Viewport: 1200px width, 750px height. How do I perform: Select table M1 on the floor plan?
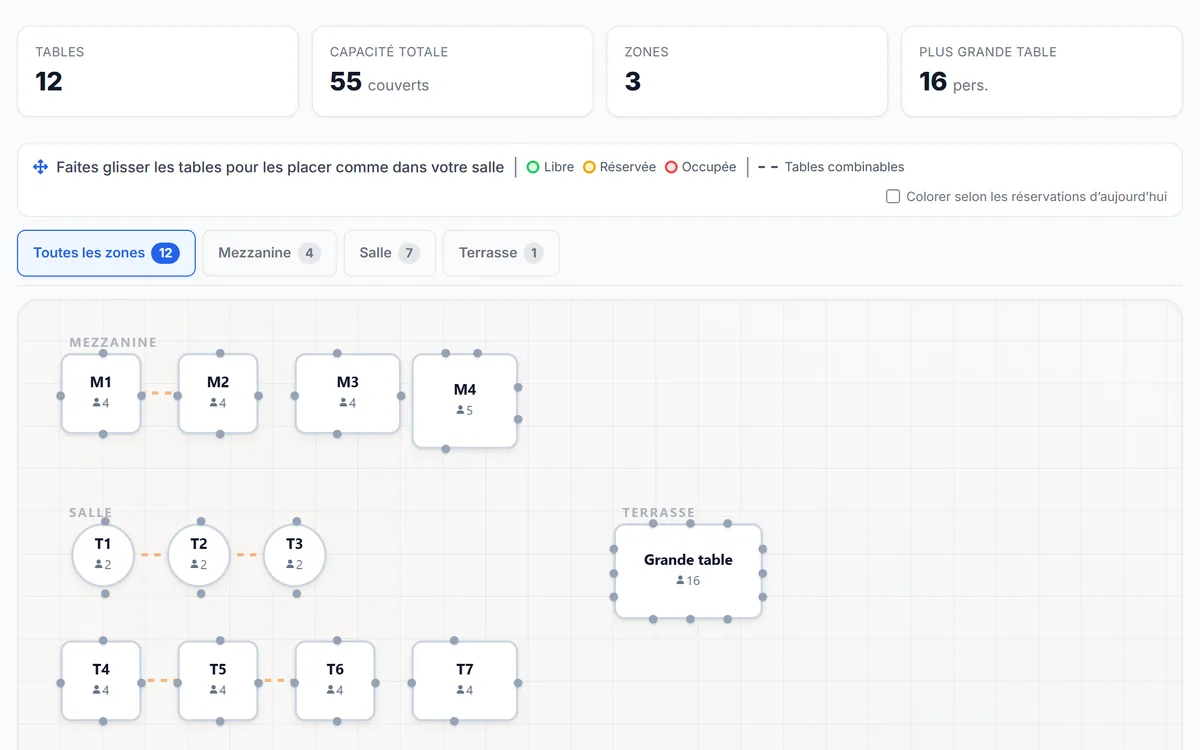pos(101,394)
